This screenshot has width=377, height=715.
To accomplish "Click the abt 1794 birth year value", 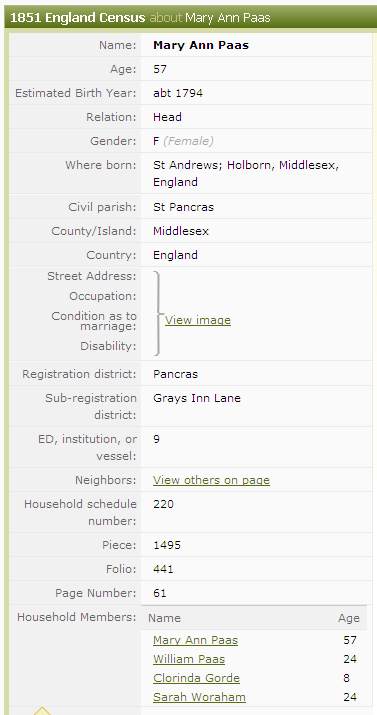I will click(178, 93).
